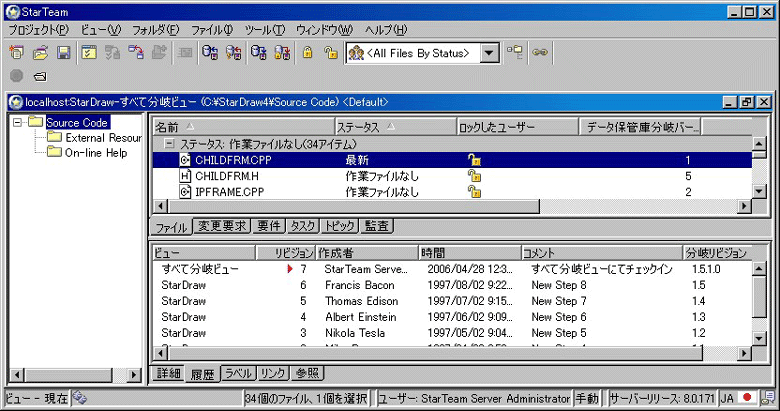Click the 作成者 column header in history
The width and height of the screenshot is (780, 411).
coord(367,253)
